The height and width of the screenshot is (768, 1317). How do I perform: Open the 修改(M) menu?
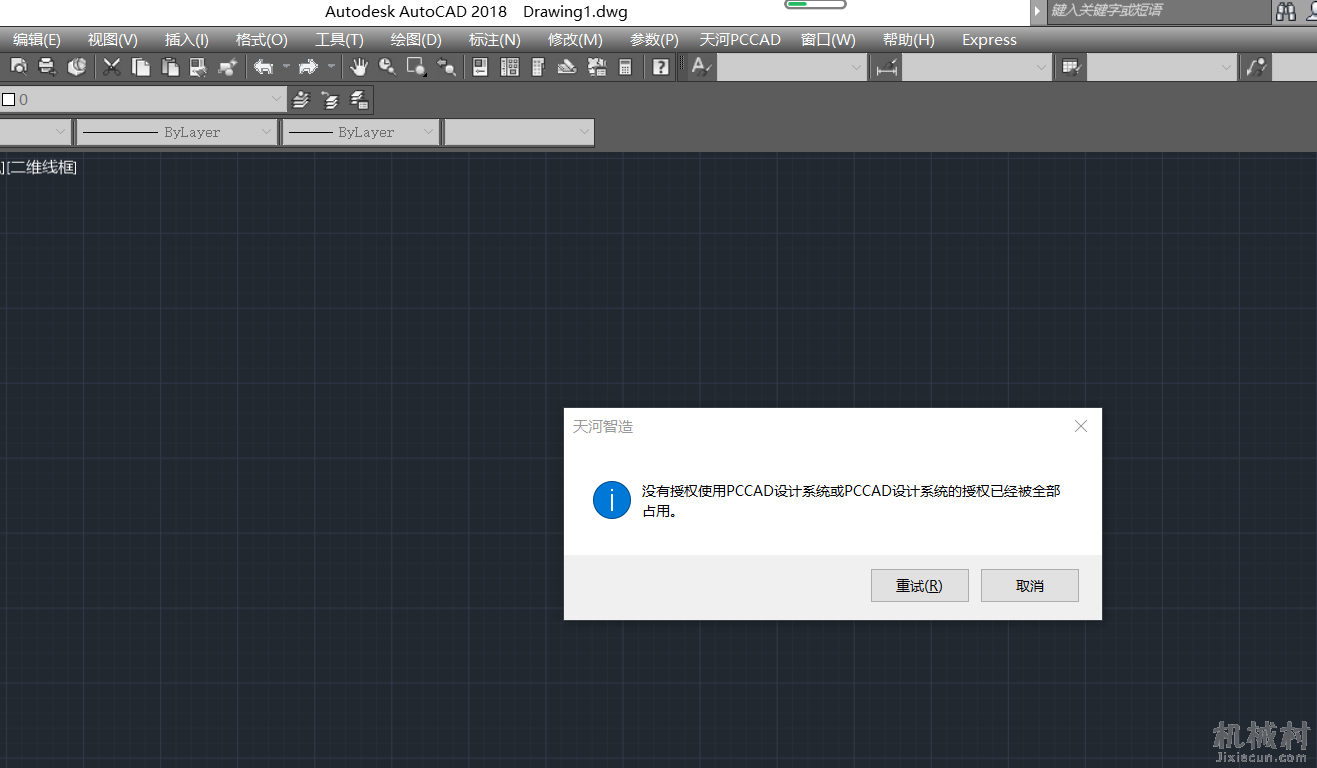pos(575,40)
